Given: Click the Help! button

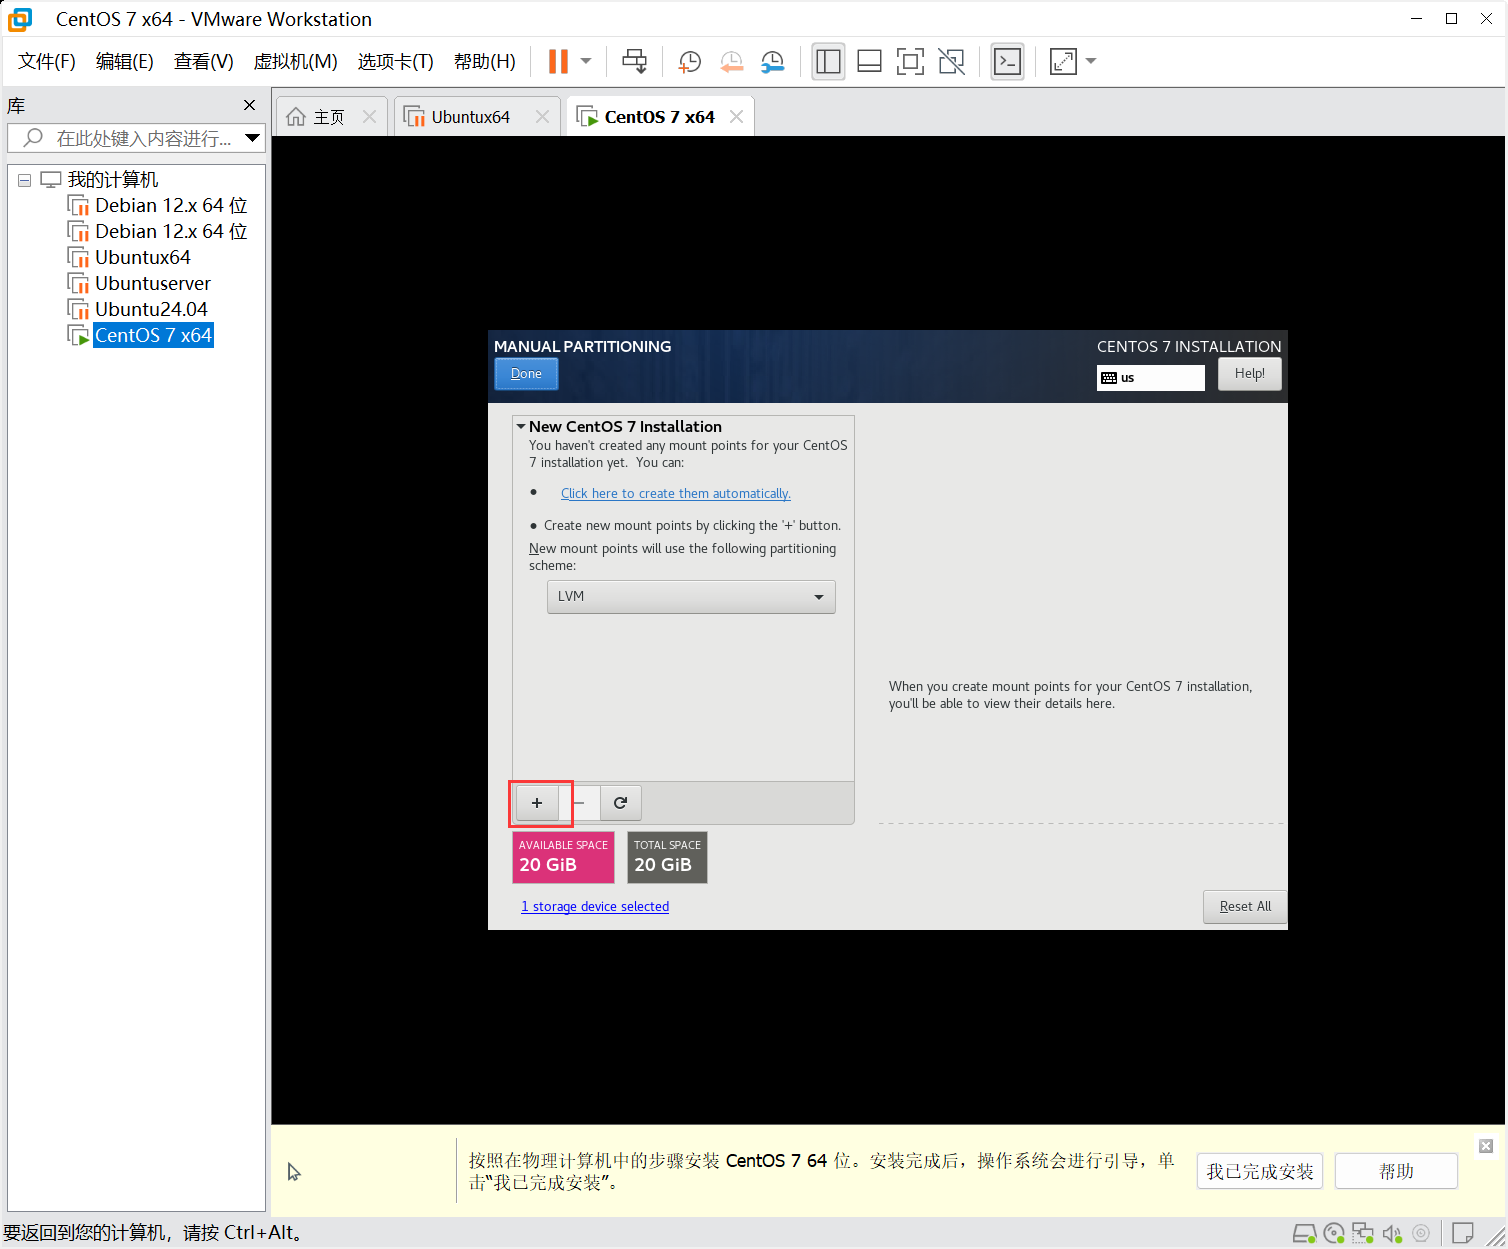Looking at the screenshot, I should coord(1250,374).
